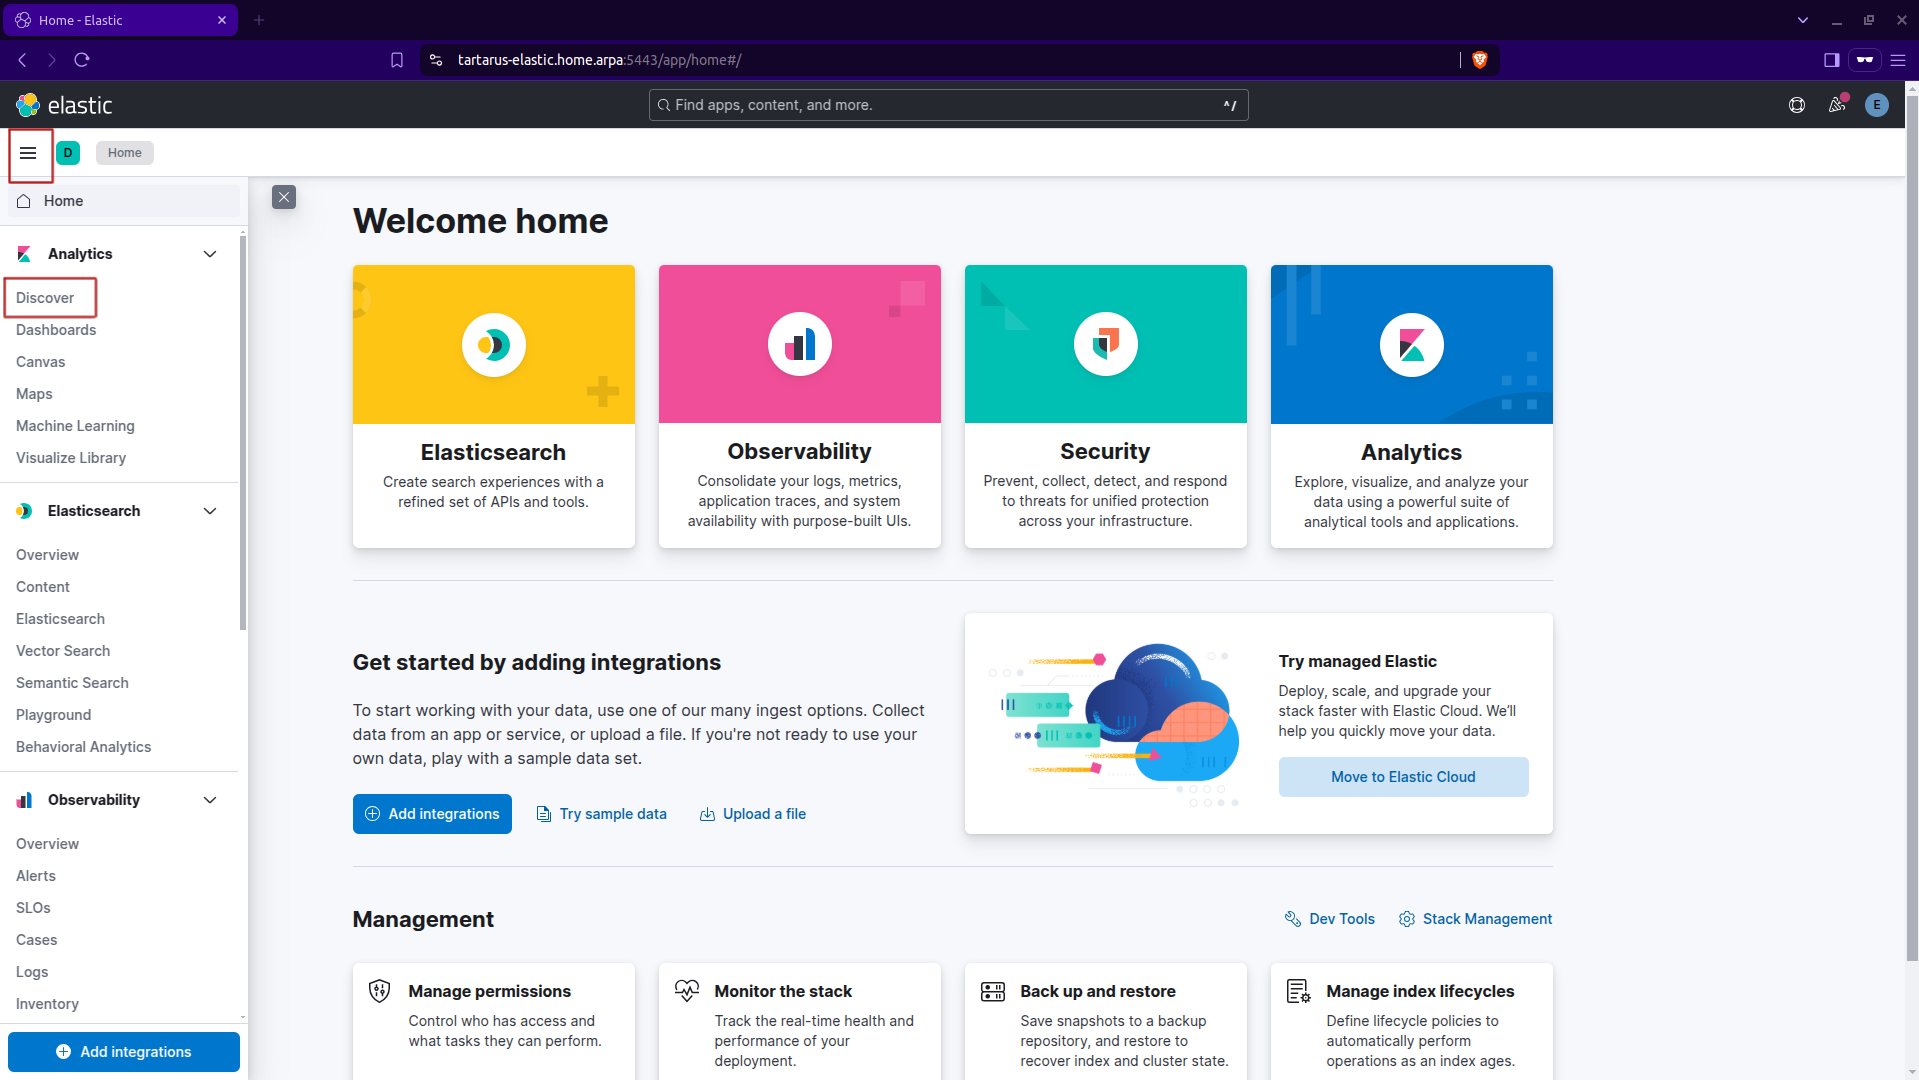
Task: Close the side navigation panel
Action: point(284,197)
